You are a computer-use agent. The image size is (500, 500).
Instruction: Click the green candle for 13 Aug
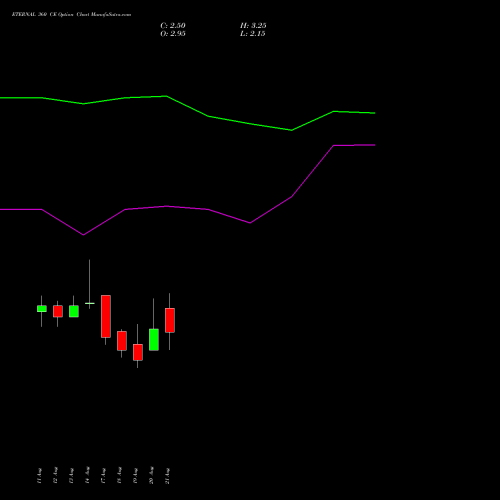click(x=74, y=311)
